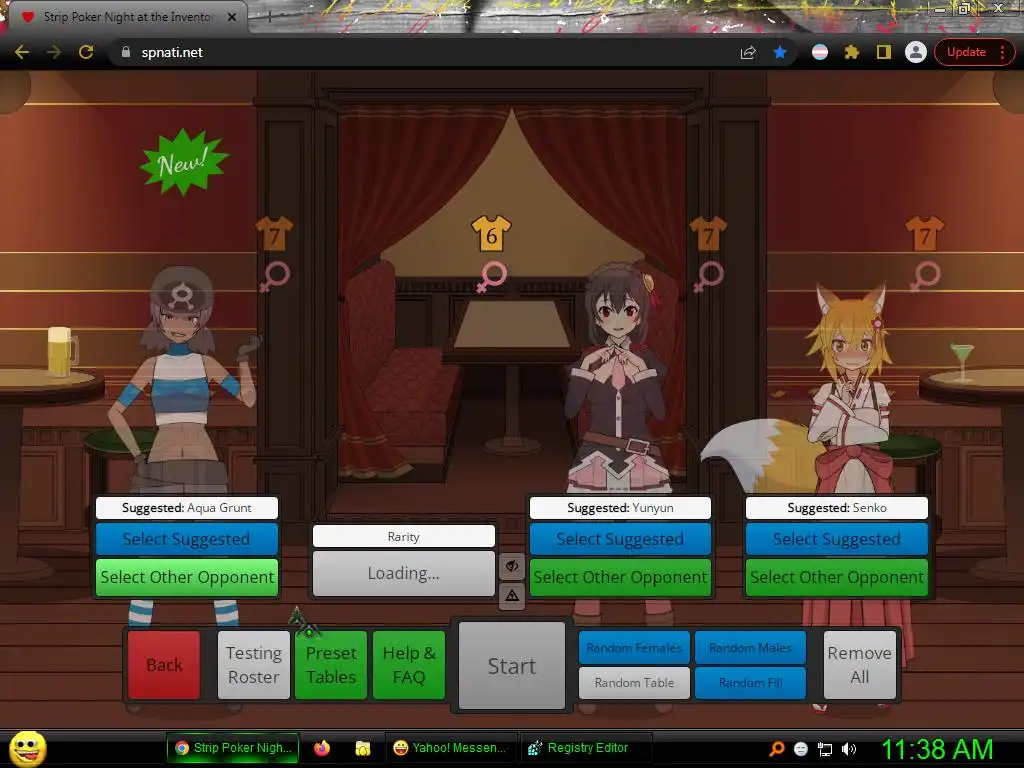Viewport: 1024px width, 768px height.
Task: Select Other Opponent for Aqua Grunt slot
Action: coord(187,577)
